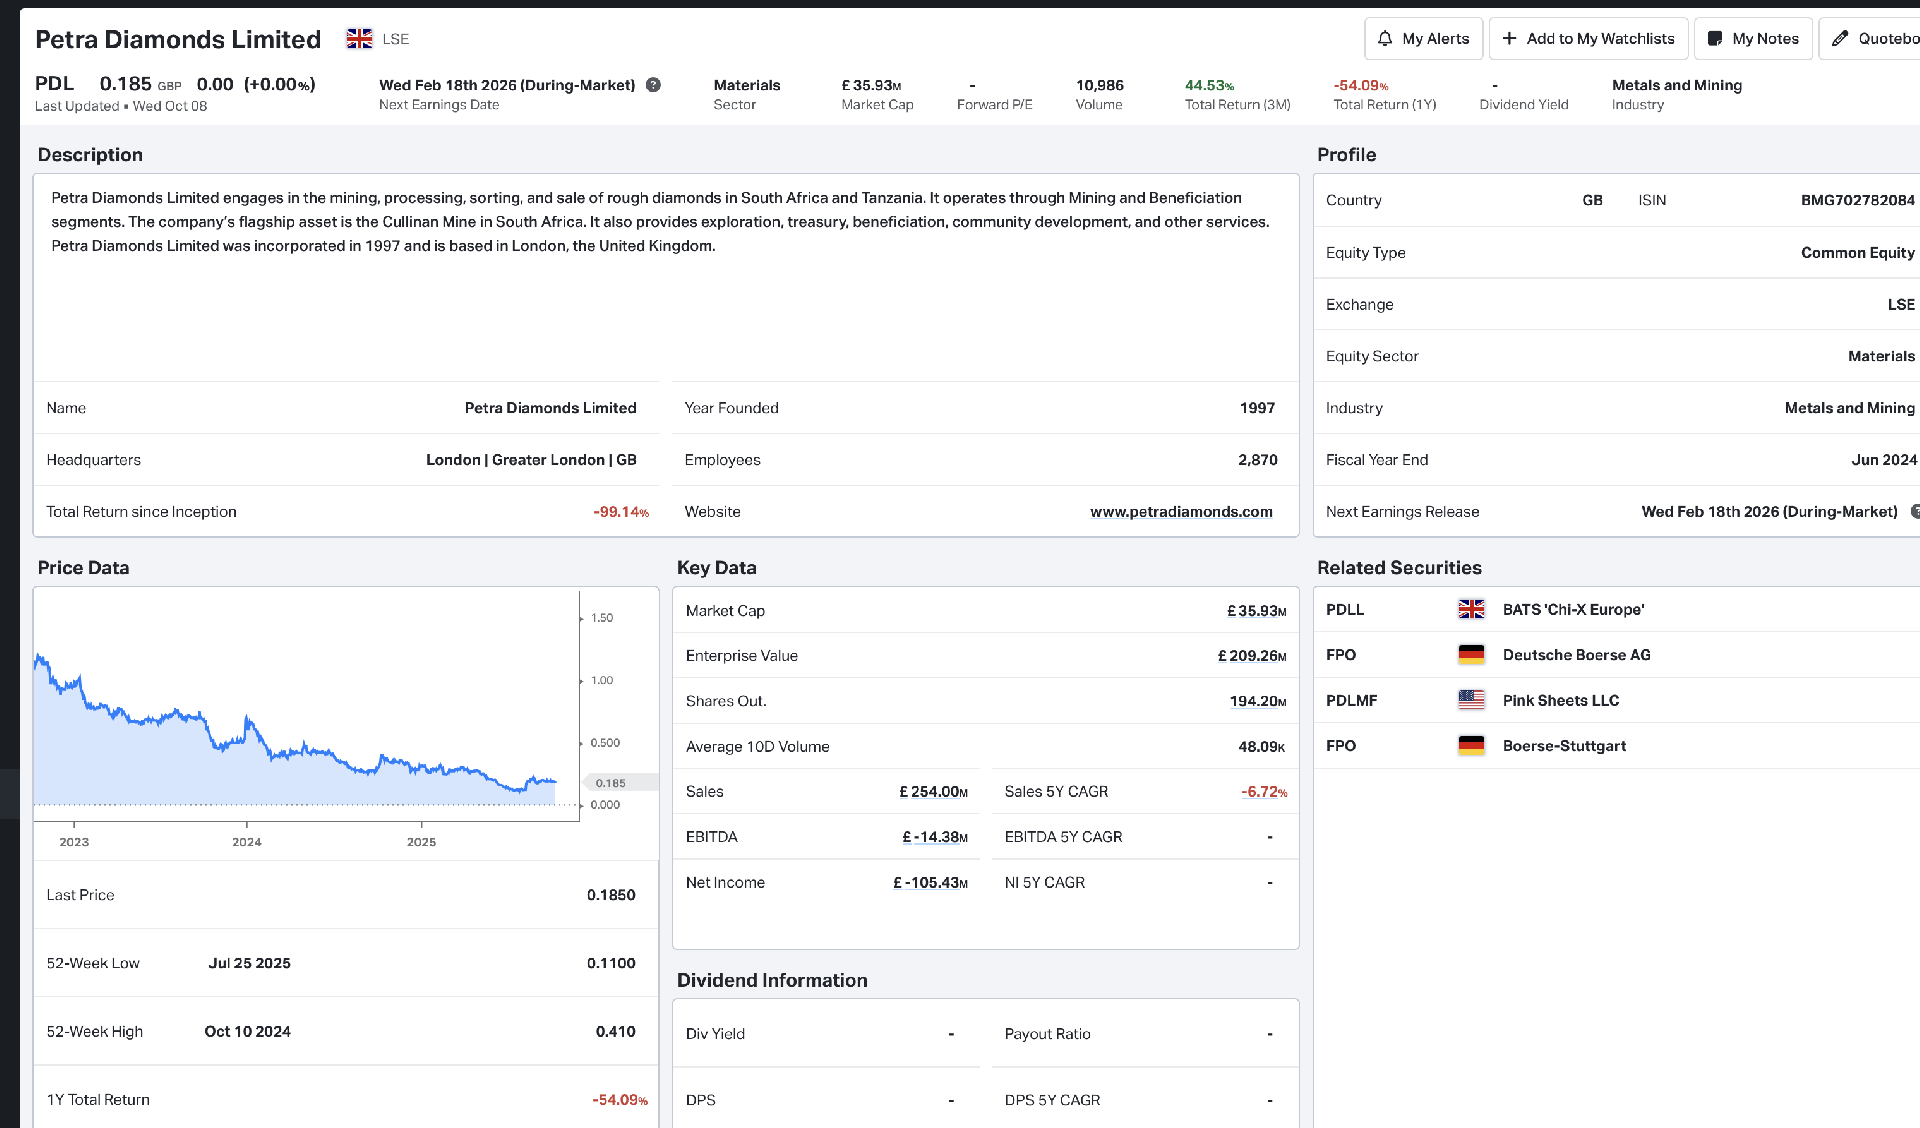Click the plus icon for Watchlists
Image resolution: width=1920 pixels, height=1128 pixels.
click(1510, 39)
